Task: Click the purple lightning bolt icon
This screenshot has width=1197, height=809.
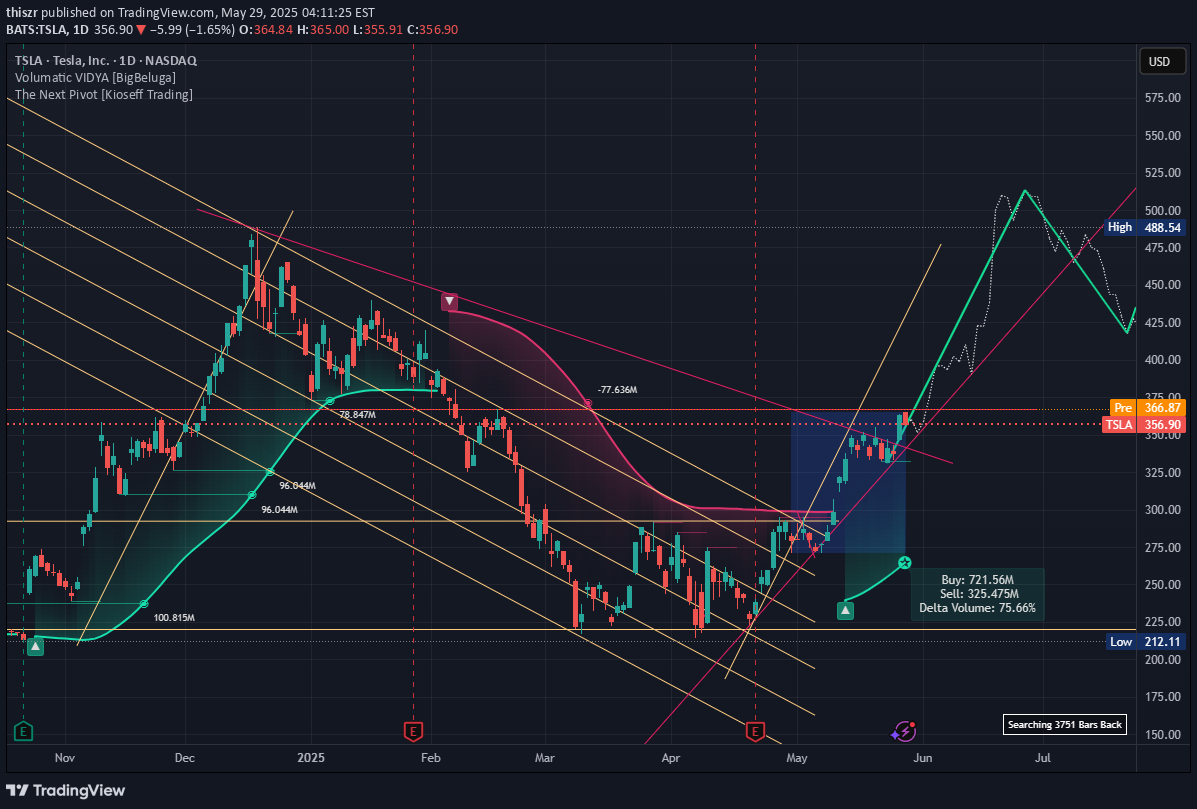Action: (903, 731)
